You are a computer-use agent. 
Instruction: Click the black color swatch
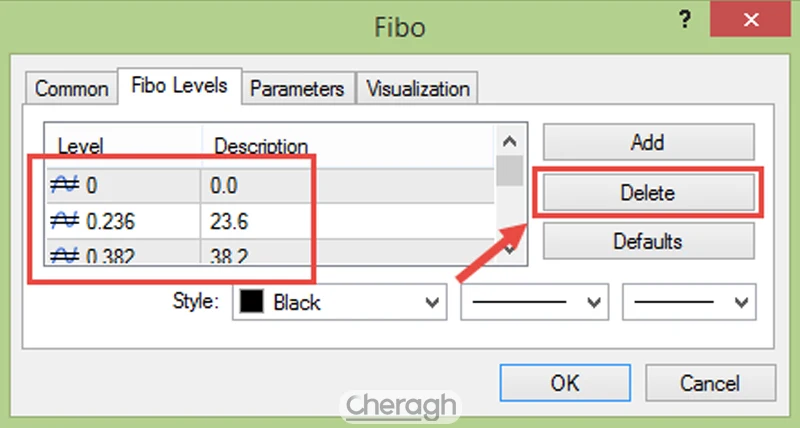251,301
